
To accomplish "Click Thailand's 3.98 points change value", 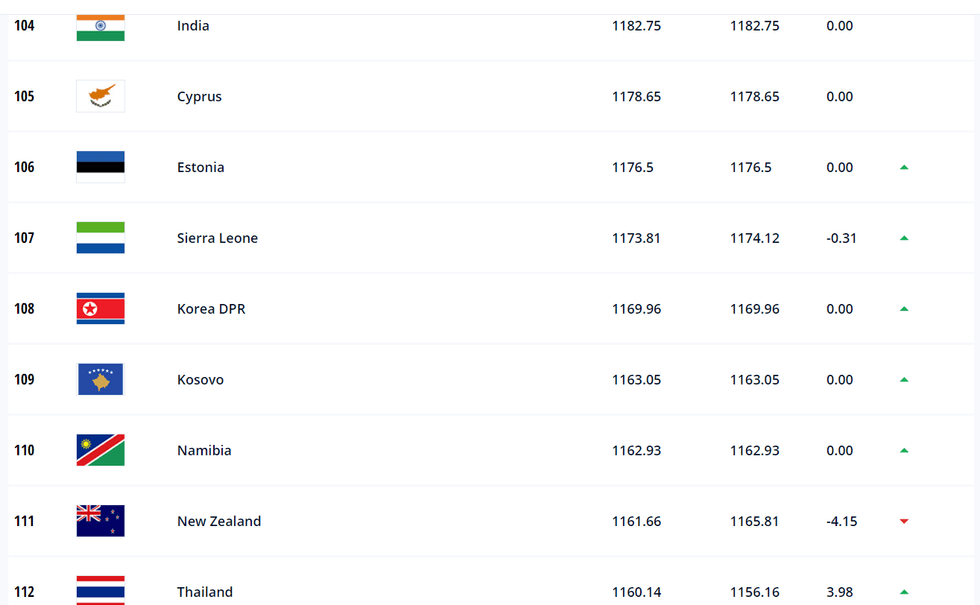I will pos(839,592).
